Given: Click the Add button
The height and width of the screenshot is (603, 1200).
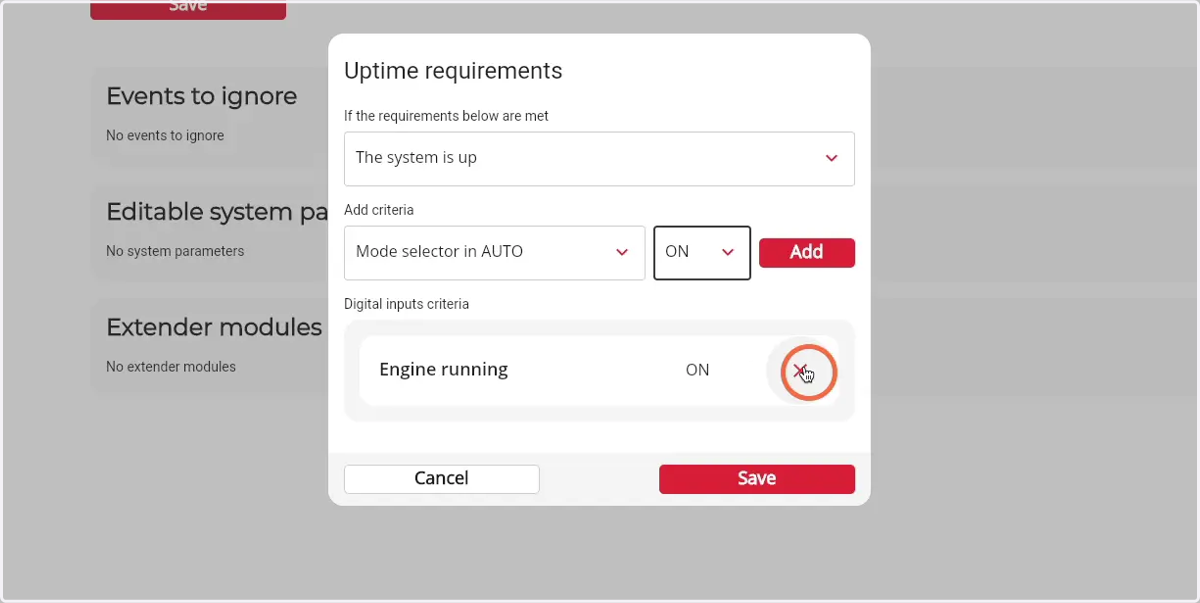Looking at the screenshot, I should point(807,252).
